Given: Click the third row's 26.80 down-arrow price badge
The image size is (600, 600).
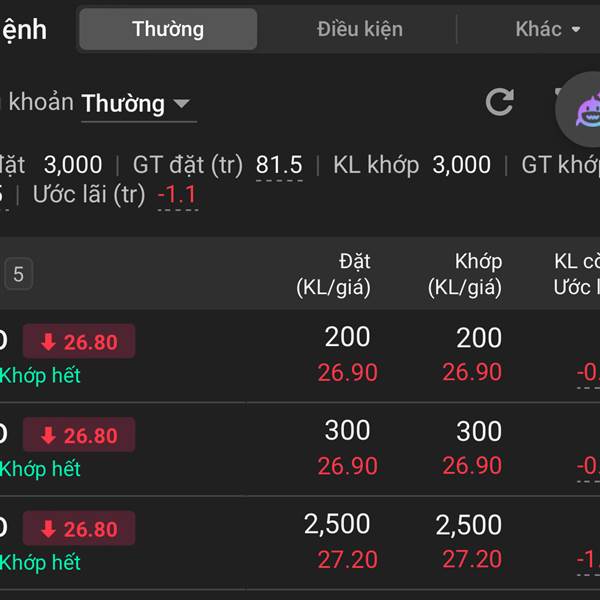Looking at the screenshot, I should 79,529.
